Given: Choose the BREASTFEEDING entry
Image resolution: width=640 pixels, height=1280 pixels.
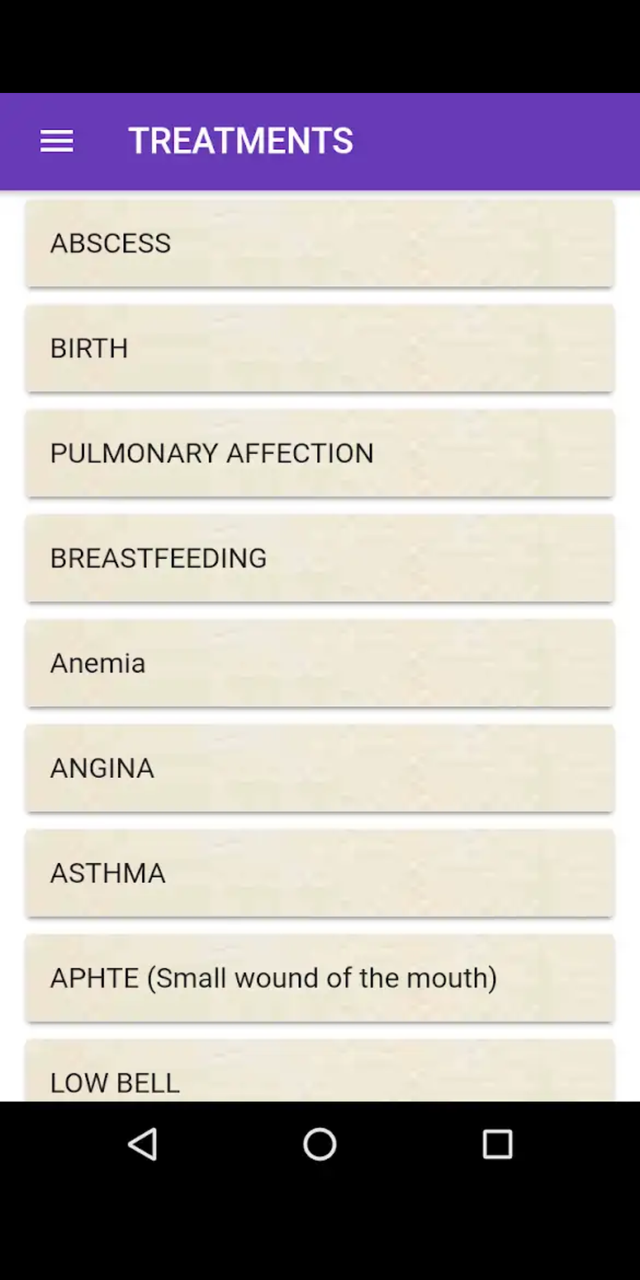Looking at the screenshot, I should (x=320, y=558).
